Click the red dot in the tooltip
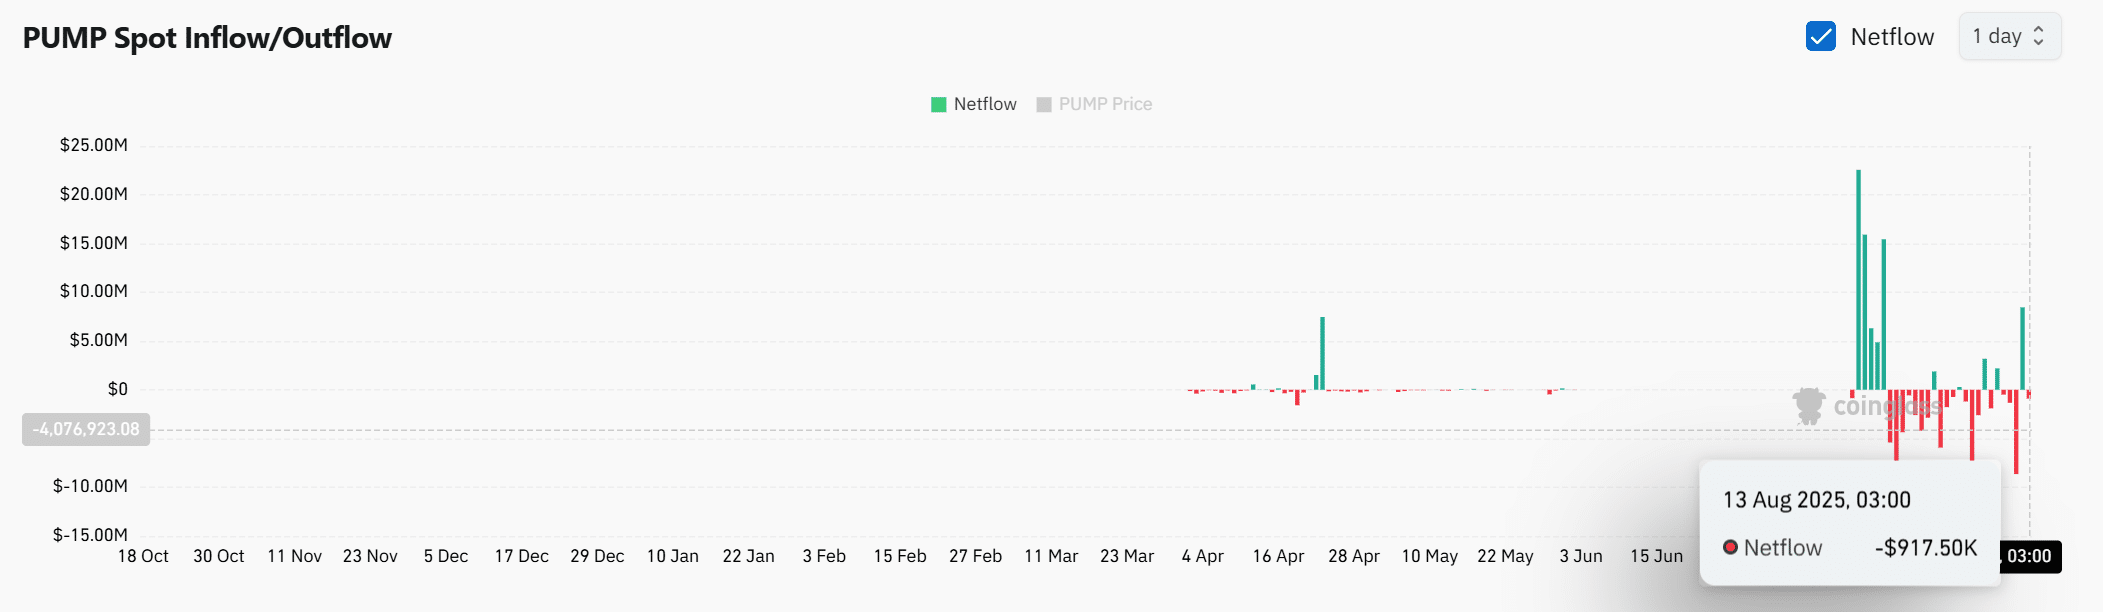2103x612 pixels. [x=1730, y=548]
